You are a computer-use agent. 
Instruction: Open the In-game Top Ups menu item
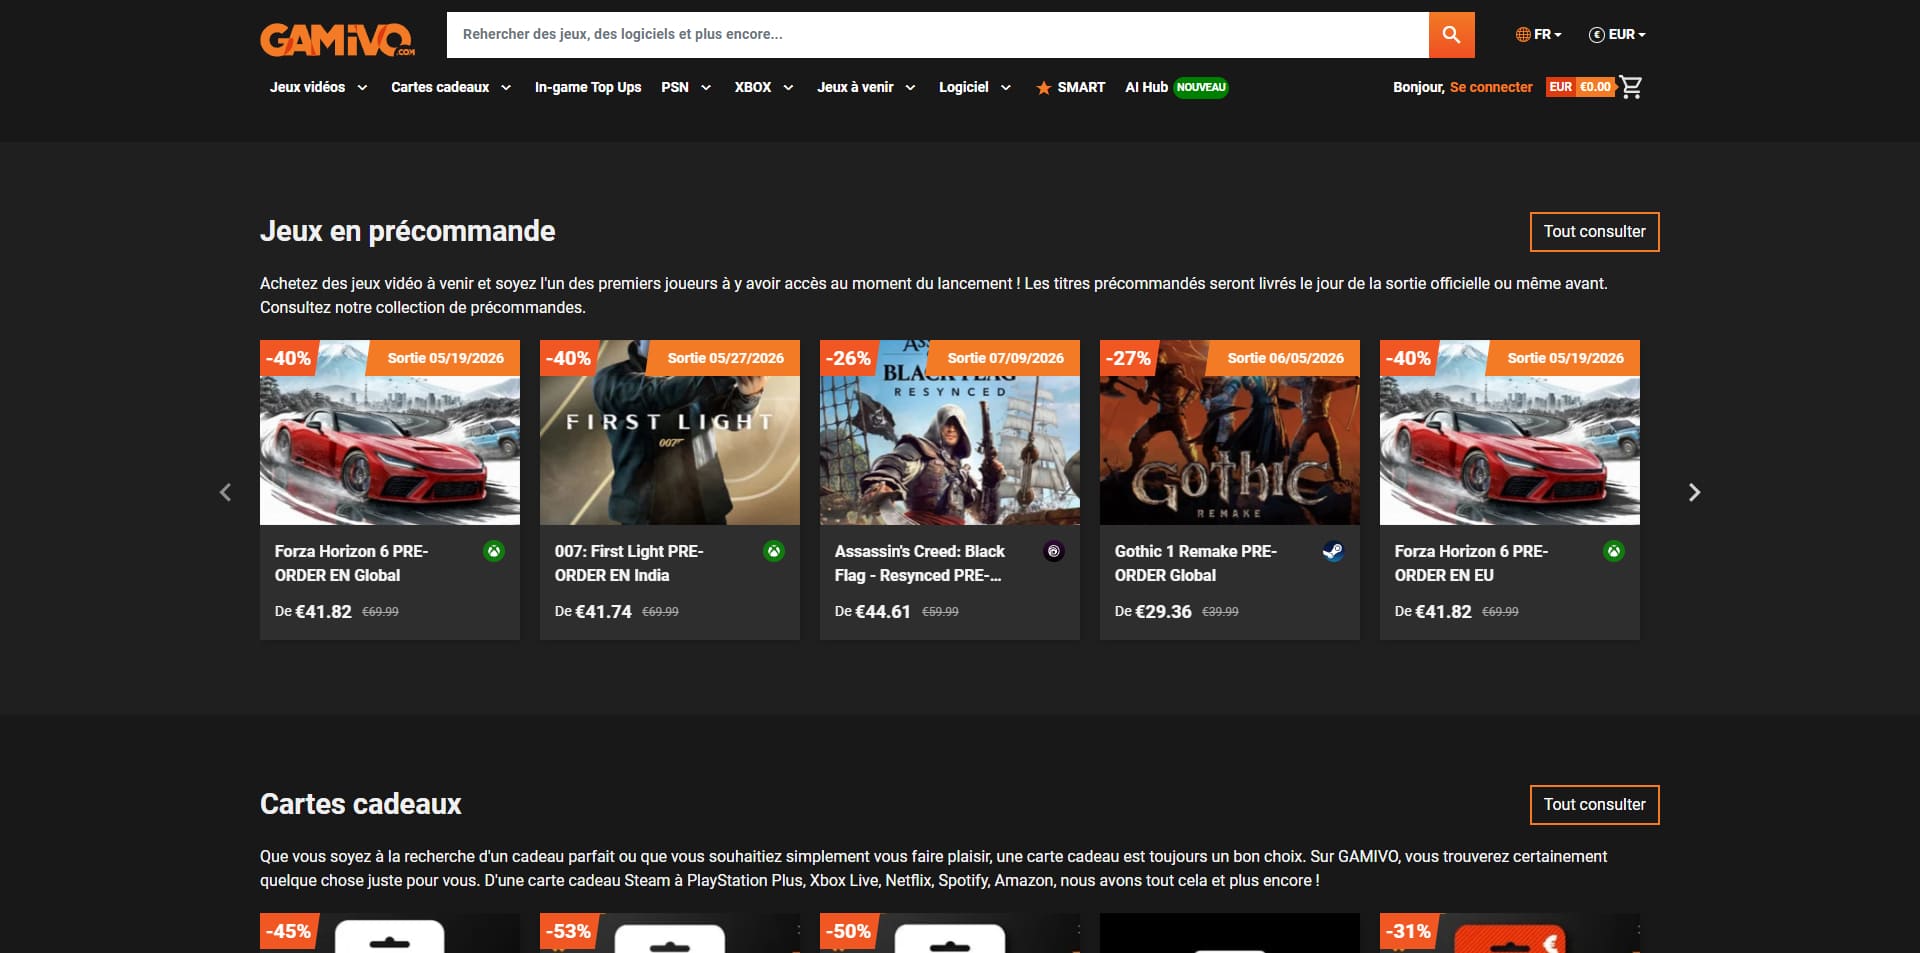point(588,87)
